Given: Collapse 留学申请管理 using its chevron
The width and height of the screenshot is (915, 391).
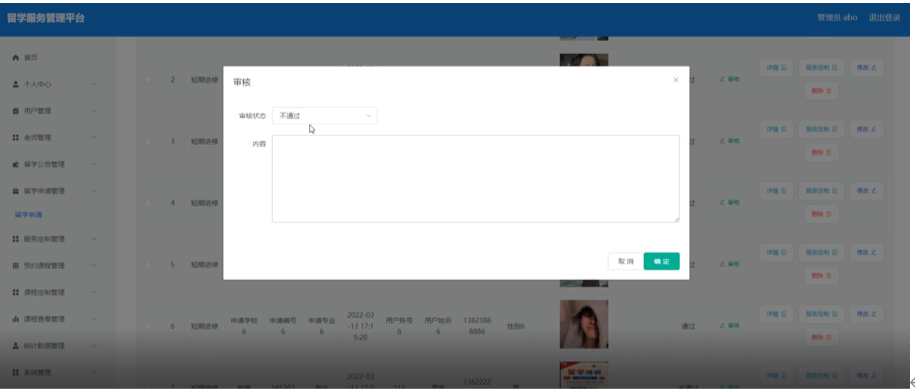Looking at the screenshot, I should (x=94, y=191).
